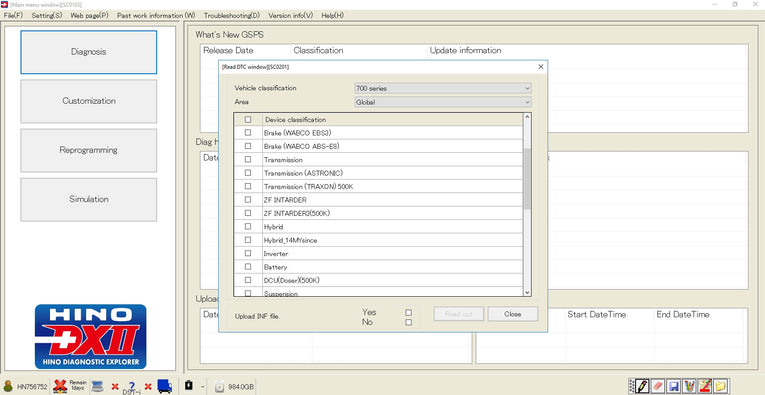Image resolution: width=765 pixels, height=395 pixels.
Task: Select the pen annotation tool
Action: [x=643, y=386]
